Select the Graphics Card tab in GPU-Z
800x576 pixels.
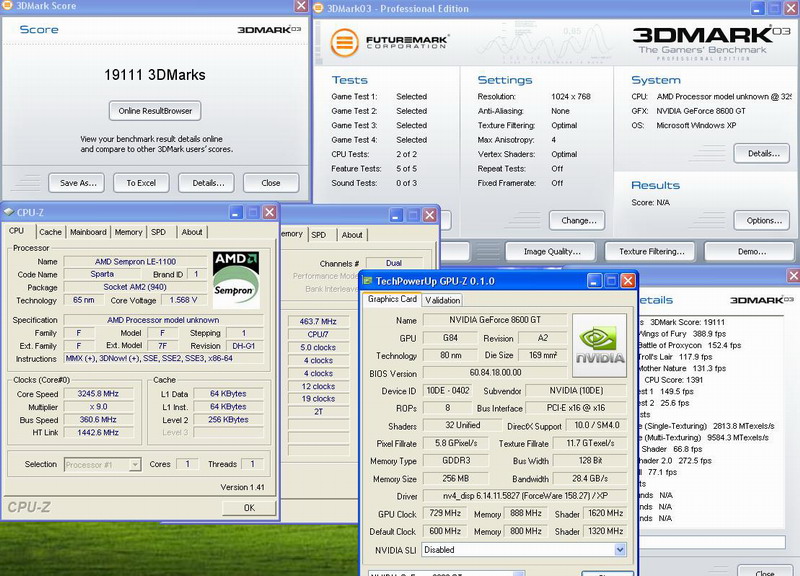(392, 299)
